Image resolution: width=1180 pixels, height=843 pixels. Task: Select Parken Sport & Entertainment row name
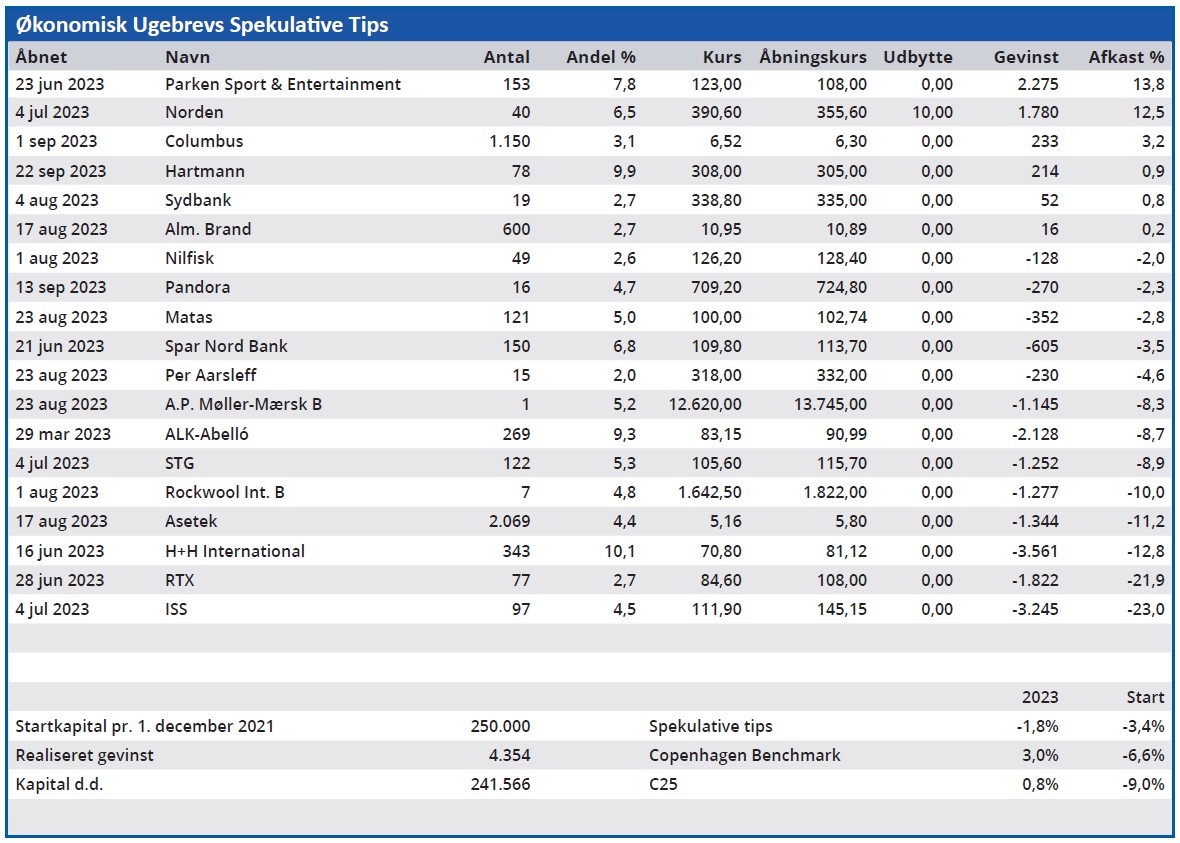pyautogui.click(x=282, y=84)
